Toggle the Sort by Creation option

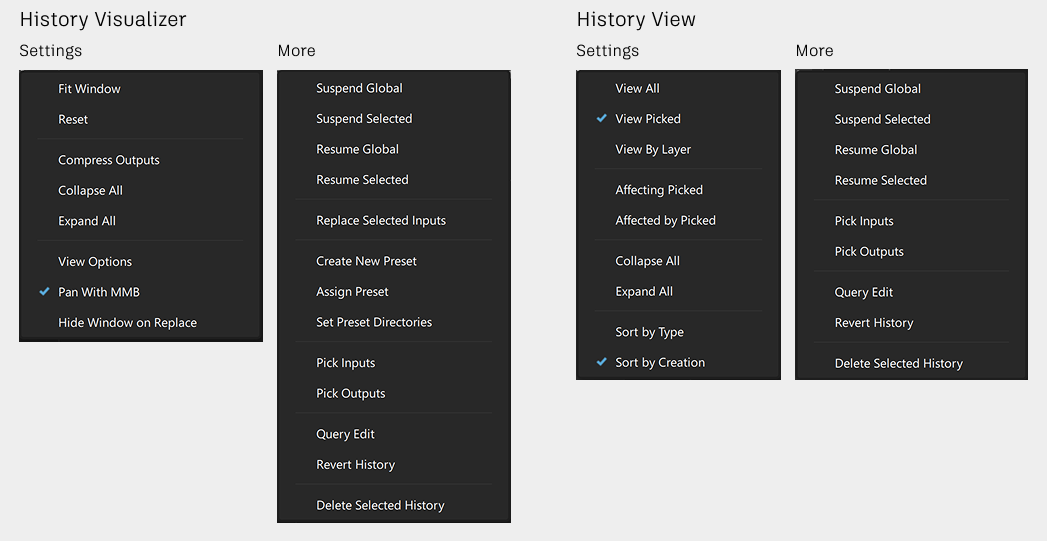[660, 363]
